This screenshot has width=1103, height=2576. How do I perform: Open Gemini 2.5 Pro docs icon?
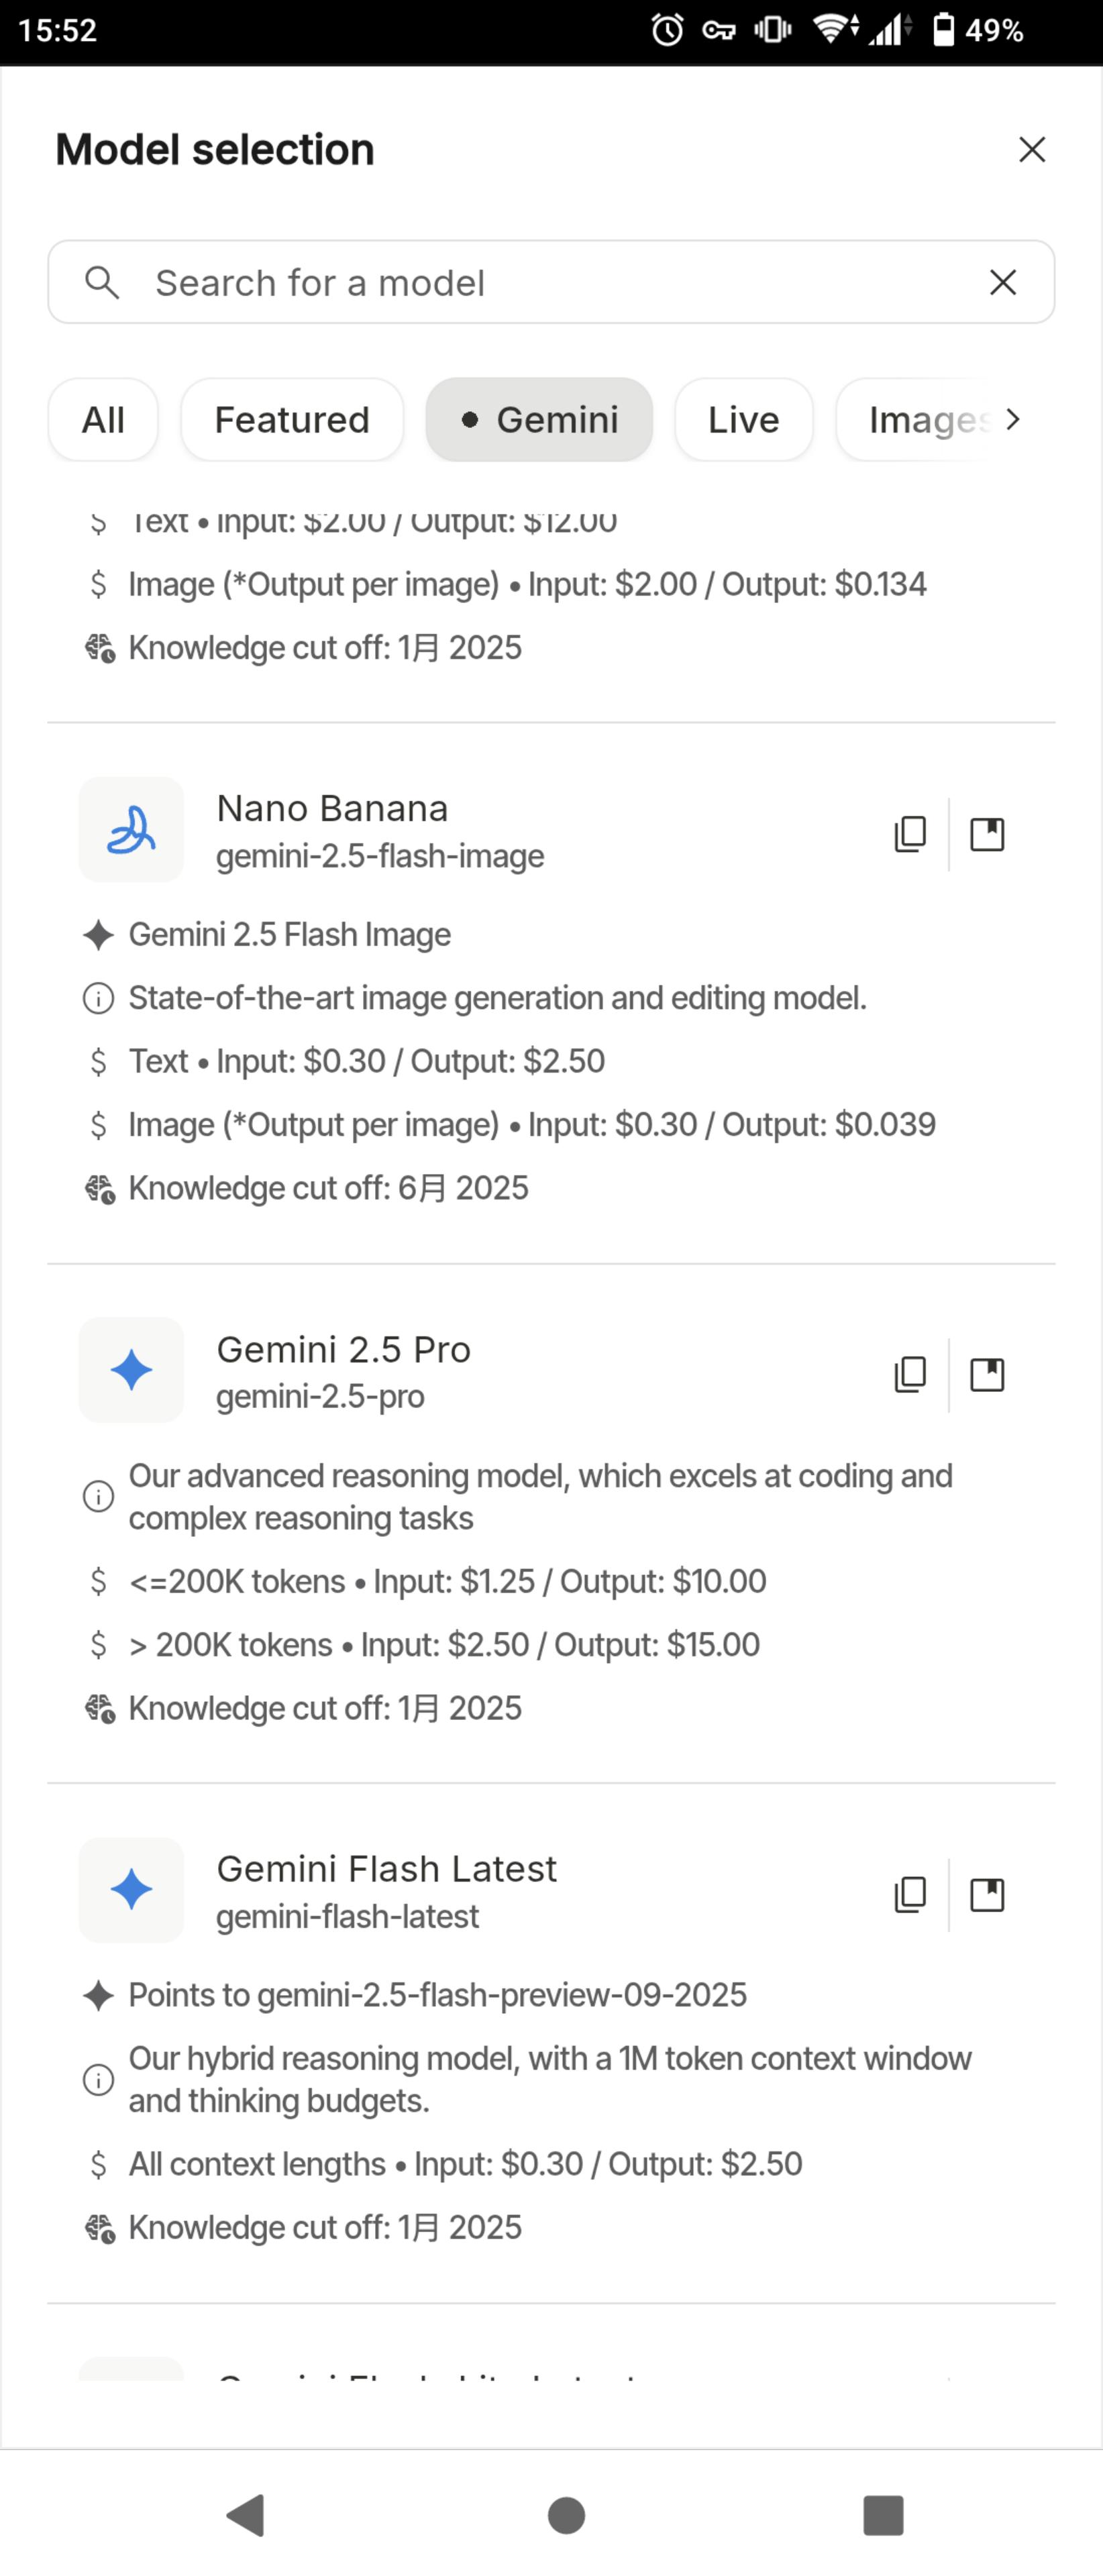[987, 1374]
